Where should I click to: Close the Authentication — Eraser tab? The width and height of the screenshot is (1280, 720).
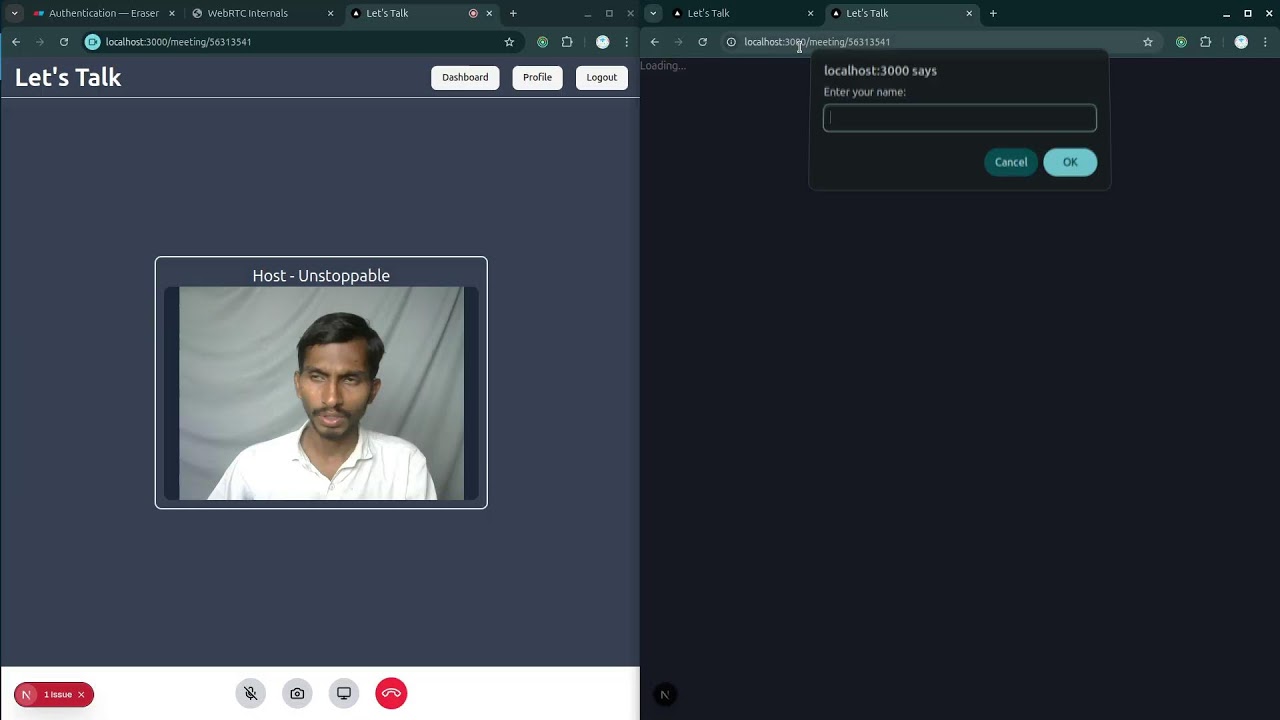tap(172, 13)
